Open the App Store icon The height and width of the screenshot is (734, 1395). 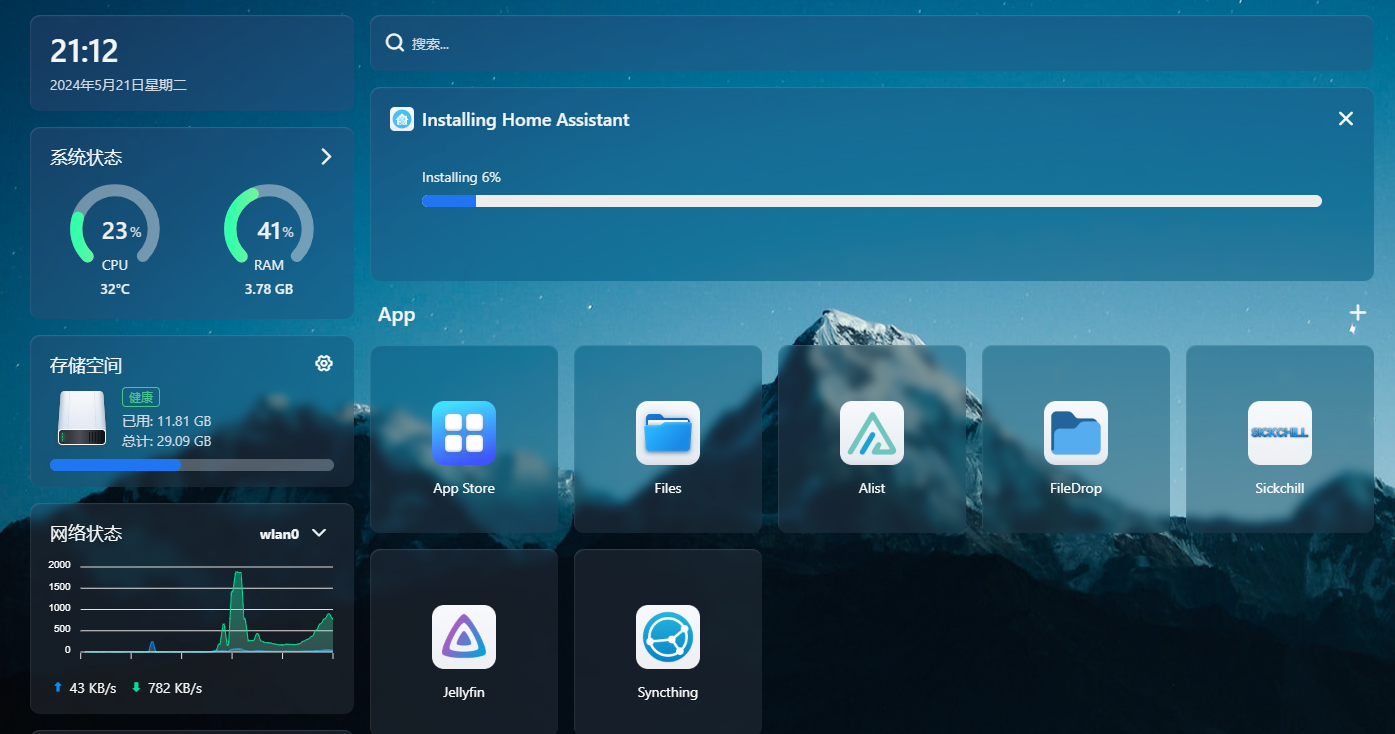(464, 433)
